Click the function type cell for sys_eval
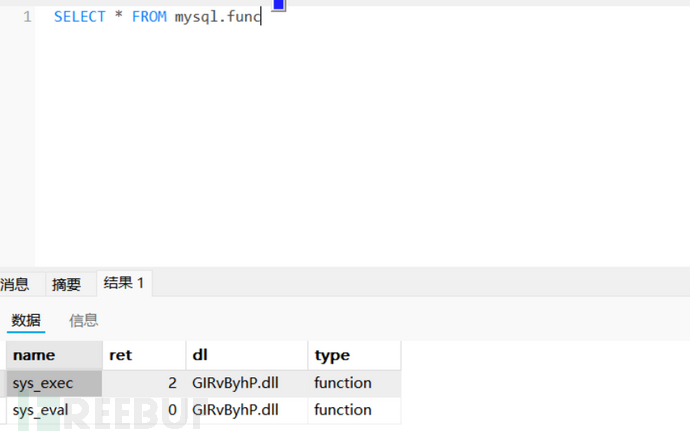 [354, 410]
